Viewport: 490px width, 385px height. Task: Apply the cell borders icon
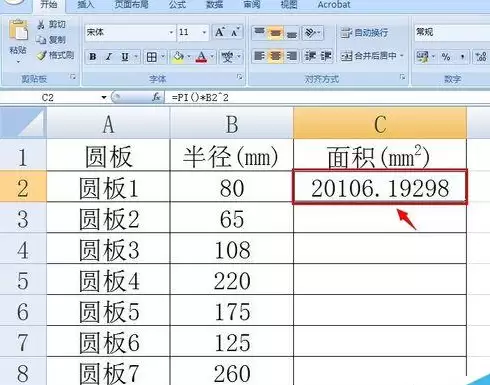(152, 57)
